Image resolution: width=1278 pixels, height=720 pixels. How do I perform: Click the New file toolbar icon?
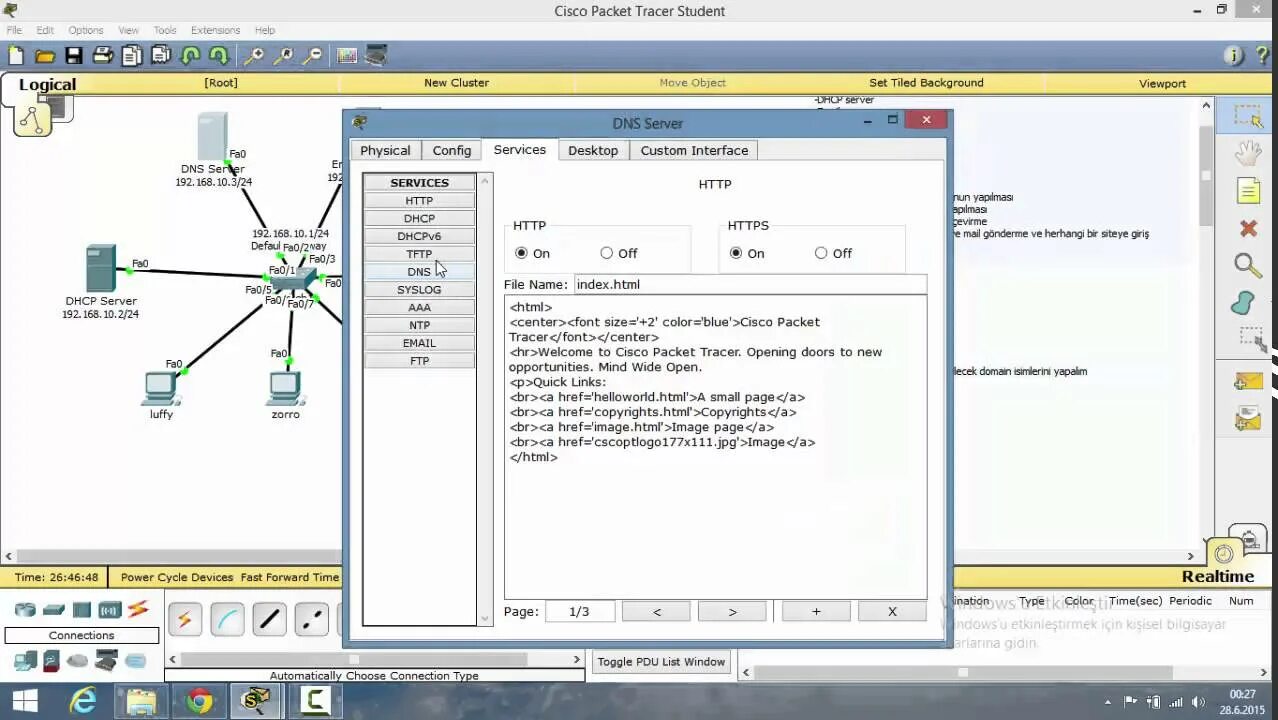coord(15,56)
